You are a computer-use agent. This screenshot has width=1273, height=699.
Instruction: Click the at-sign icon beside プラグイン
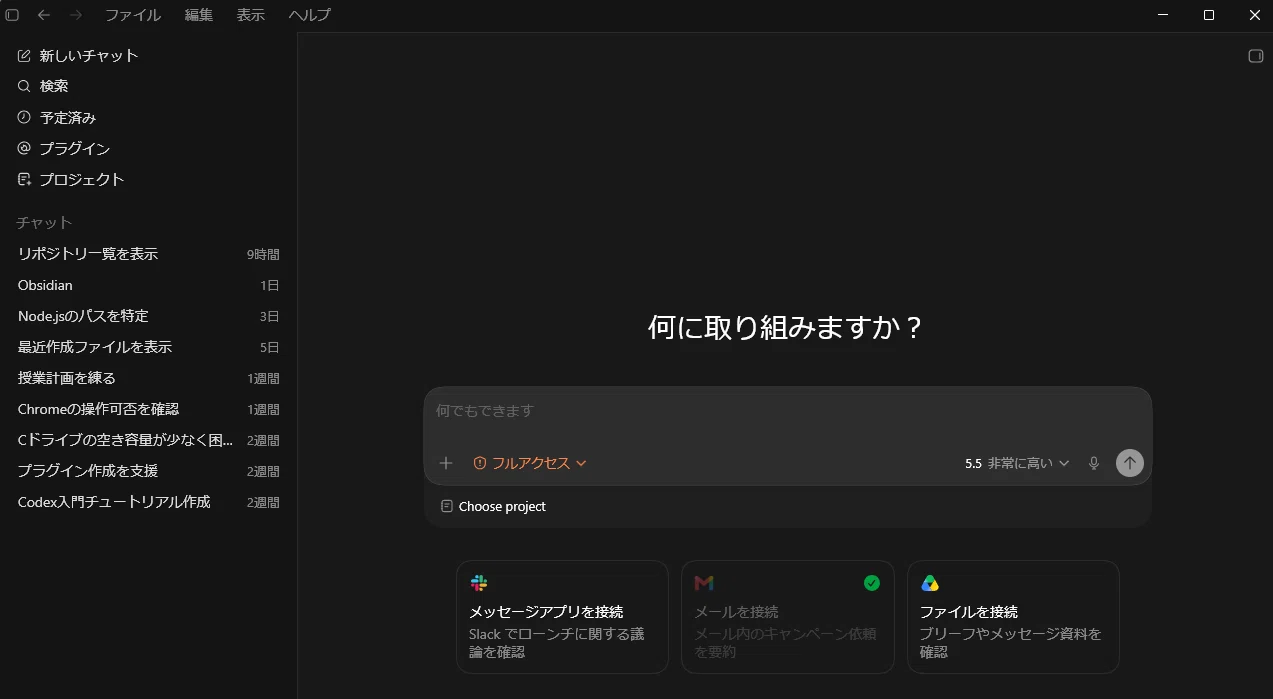pos(25,148)
